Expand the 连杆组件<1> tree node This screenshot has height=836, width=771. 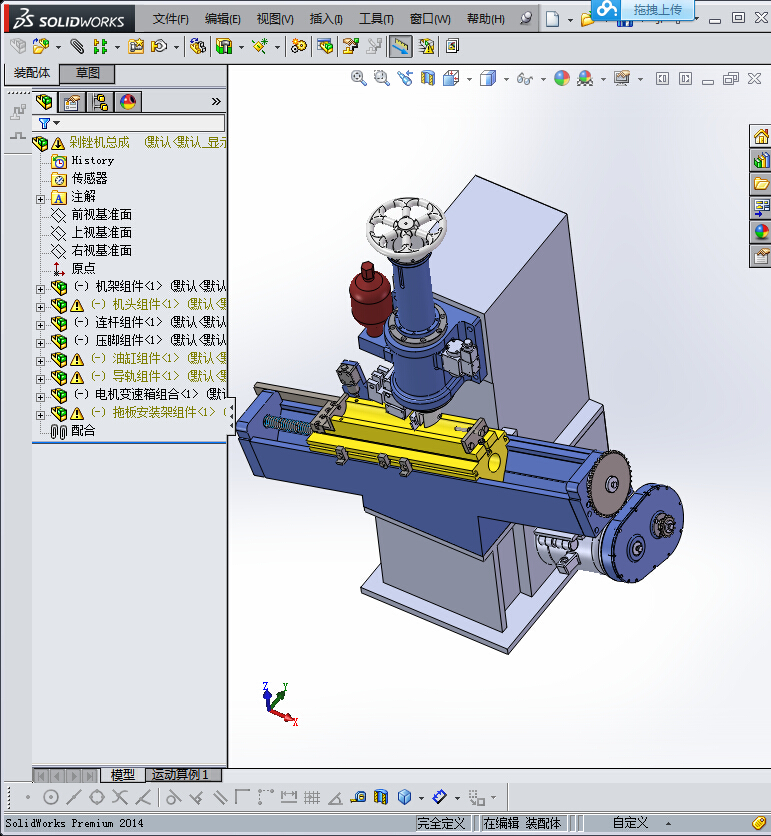pyautogui.click(x=41, y=325)
